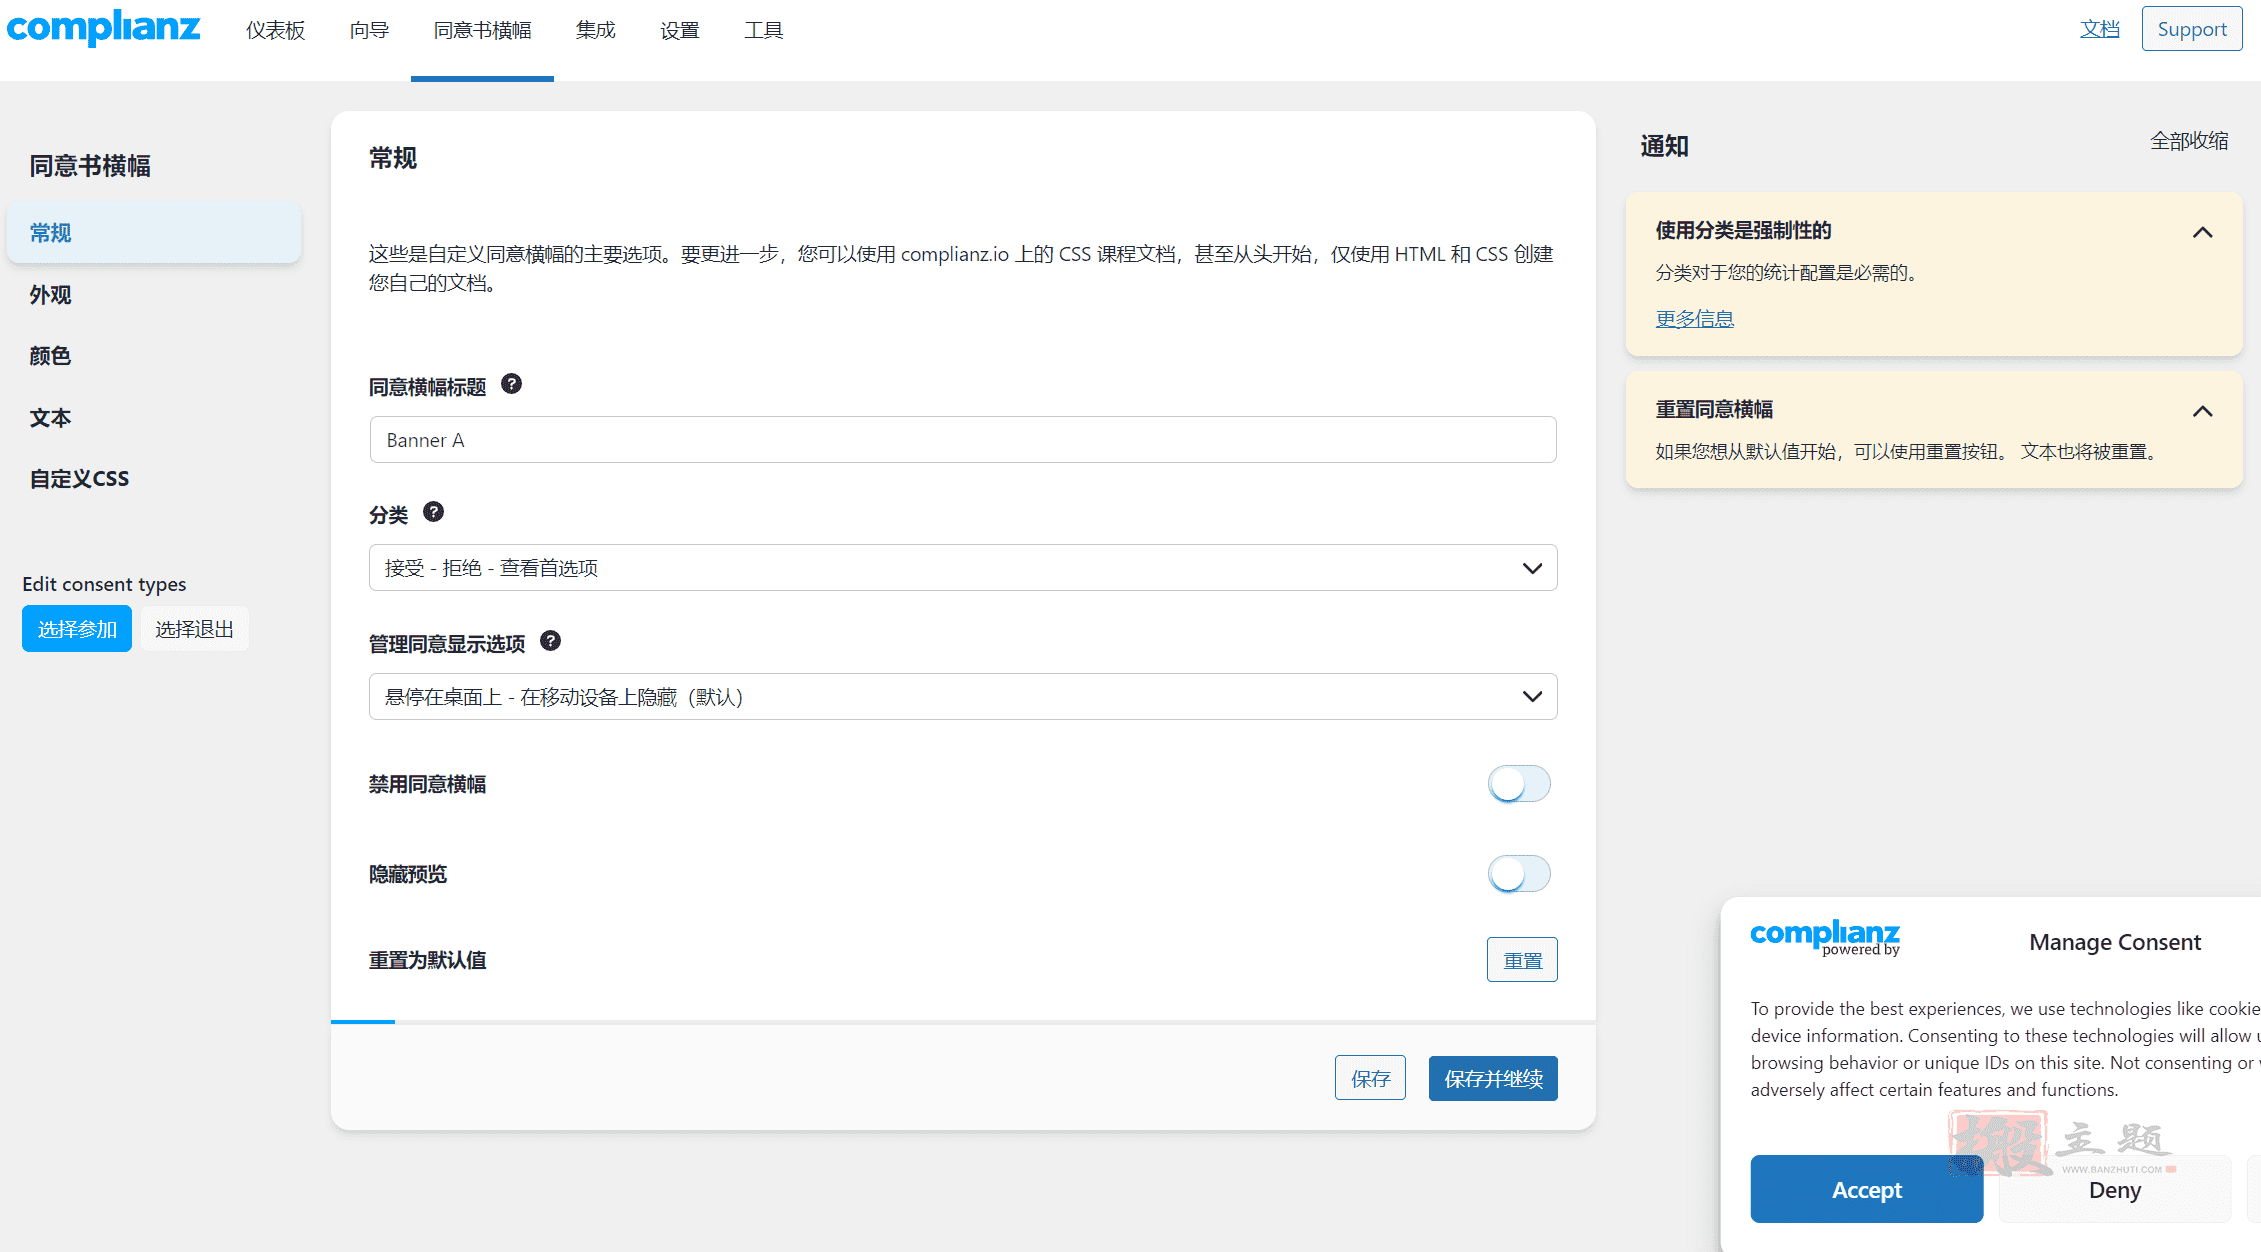Image resolution: width=2261 pixels, height=1252 pixels.
Task: Open the 设置 tab
Action: pos(679,30)
